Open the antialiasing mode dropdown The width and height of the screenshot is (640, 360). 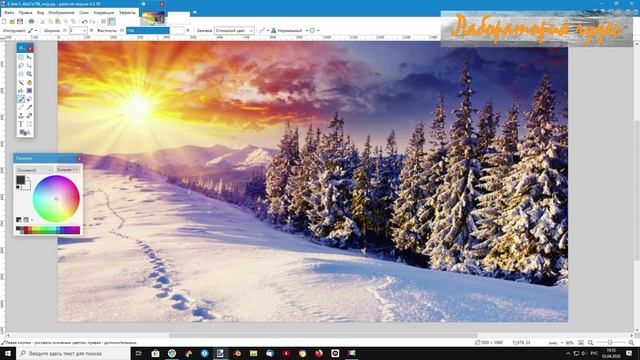point(263,31)
